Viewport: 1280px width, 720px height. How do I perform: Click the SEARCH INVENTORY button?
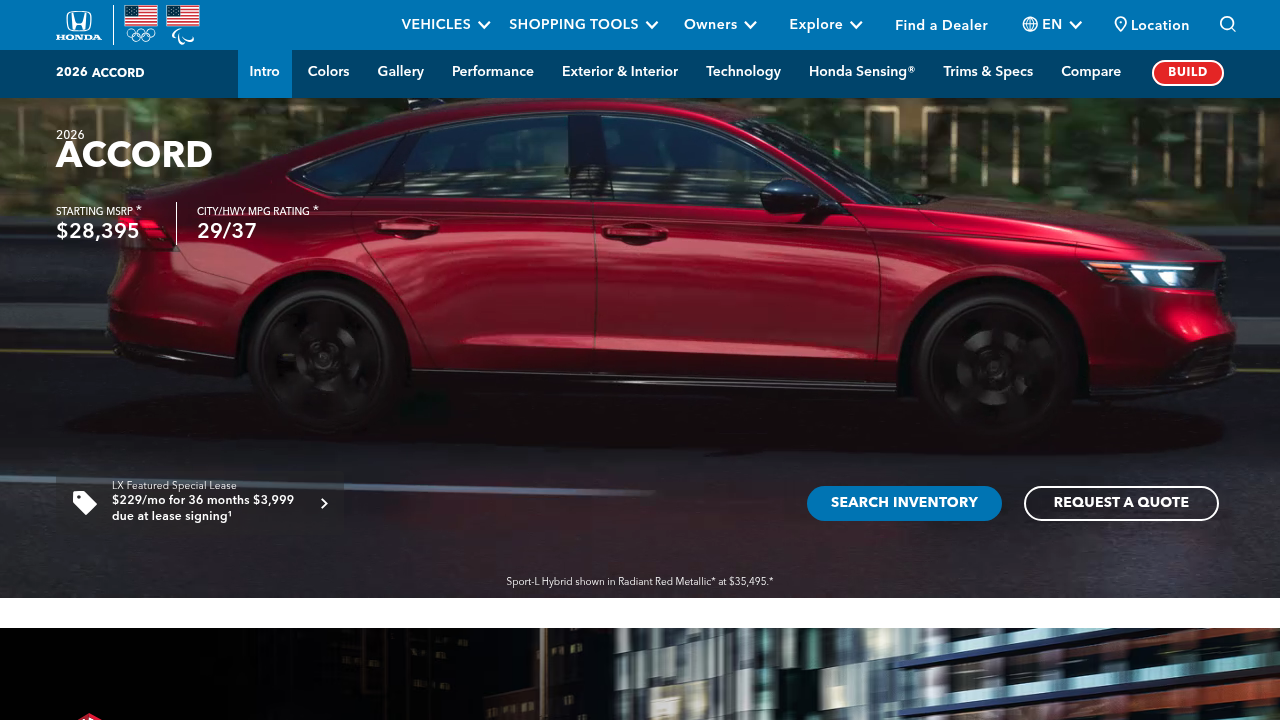[x=904, y=503]
